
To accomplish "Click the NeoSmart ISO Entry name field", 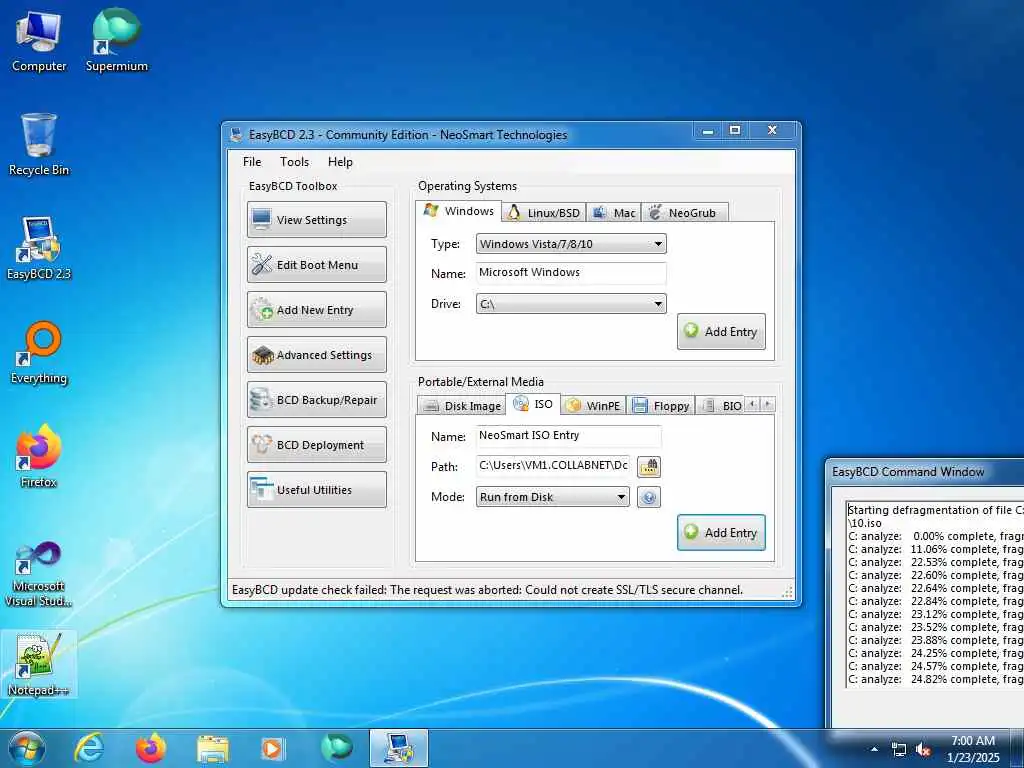I will click(568, 436).
